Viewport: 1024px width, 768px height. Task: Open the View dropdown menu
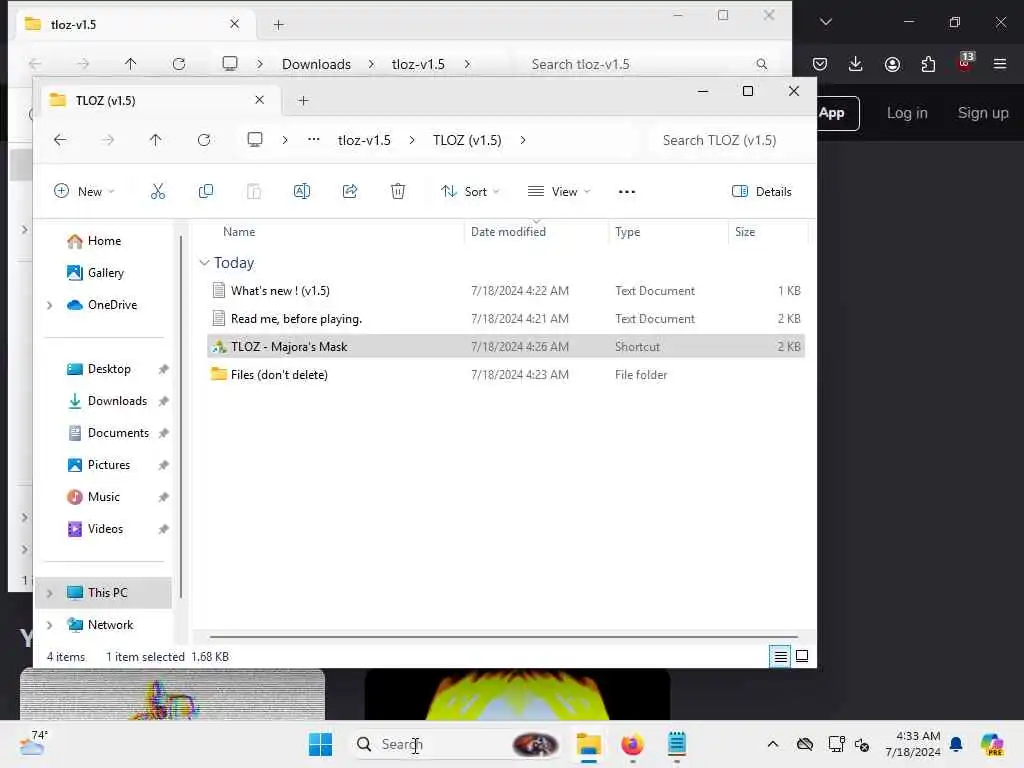(559, 191)
